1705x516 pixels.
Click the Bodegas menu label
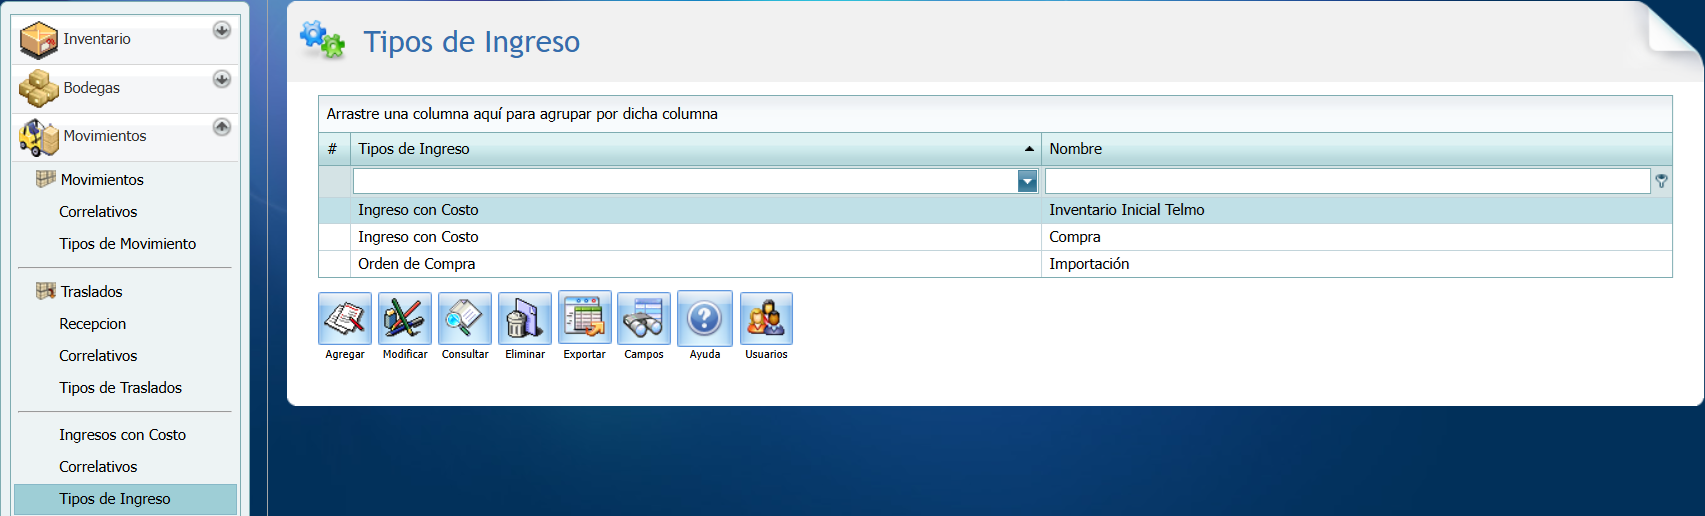91,88
